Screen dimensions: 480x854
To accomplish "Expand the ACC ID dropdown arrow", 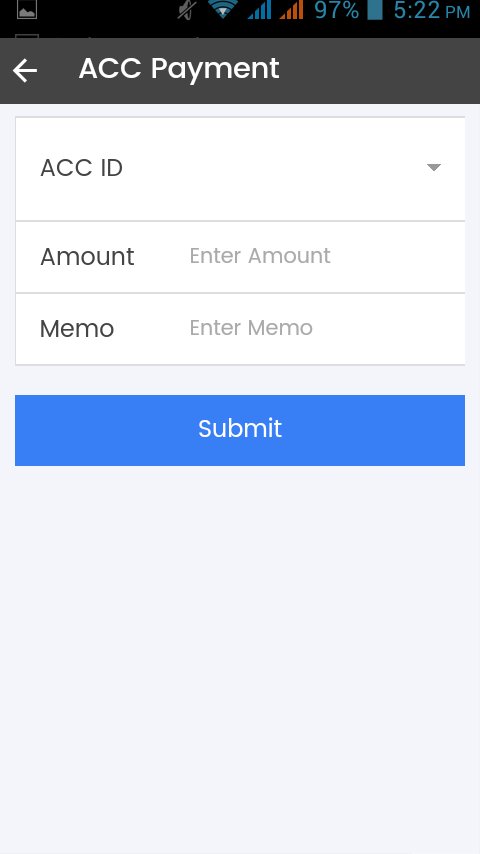I will coord(434,167).
